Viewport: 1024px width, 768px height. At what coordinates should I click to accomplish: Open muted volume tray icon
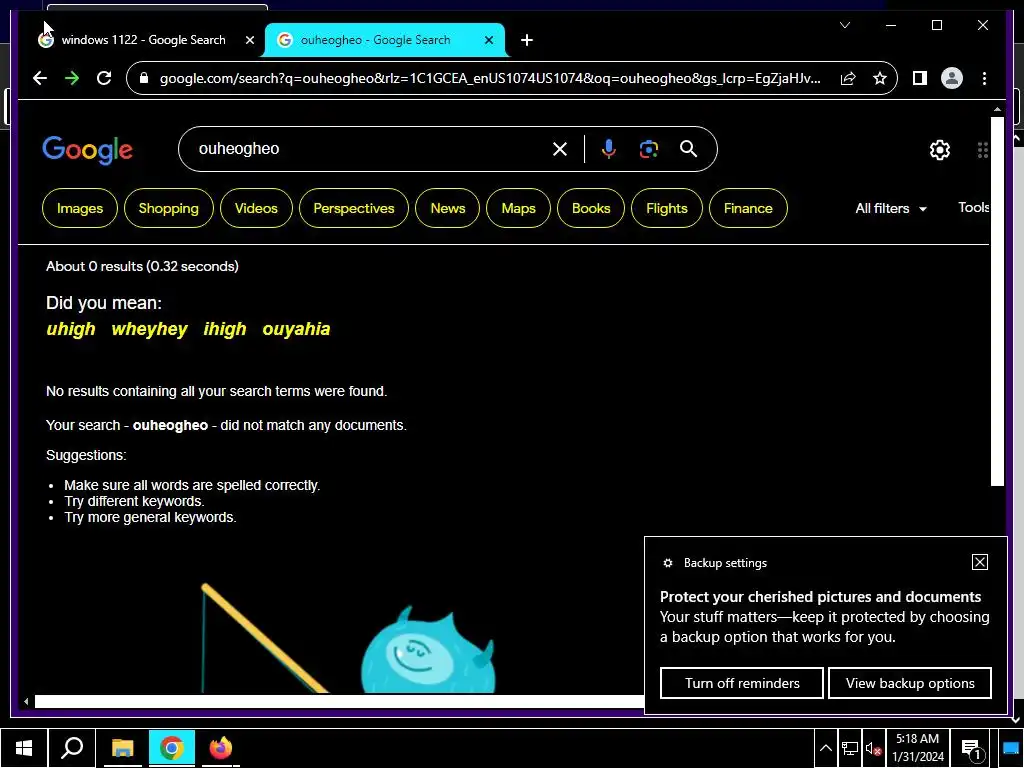pos(873,748)
